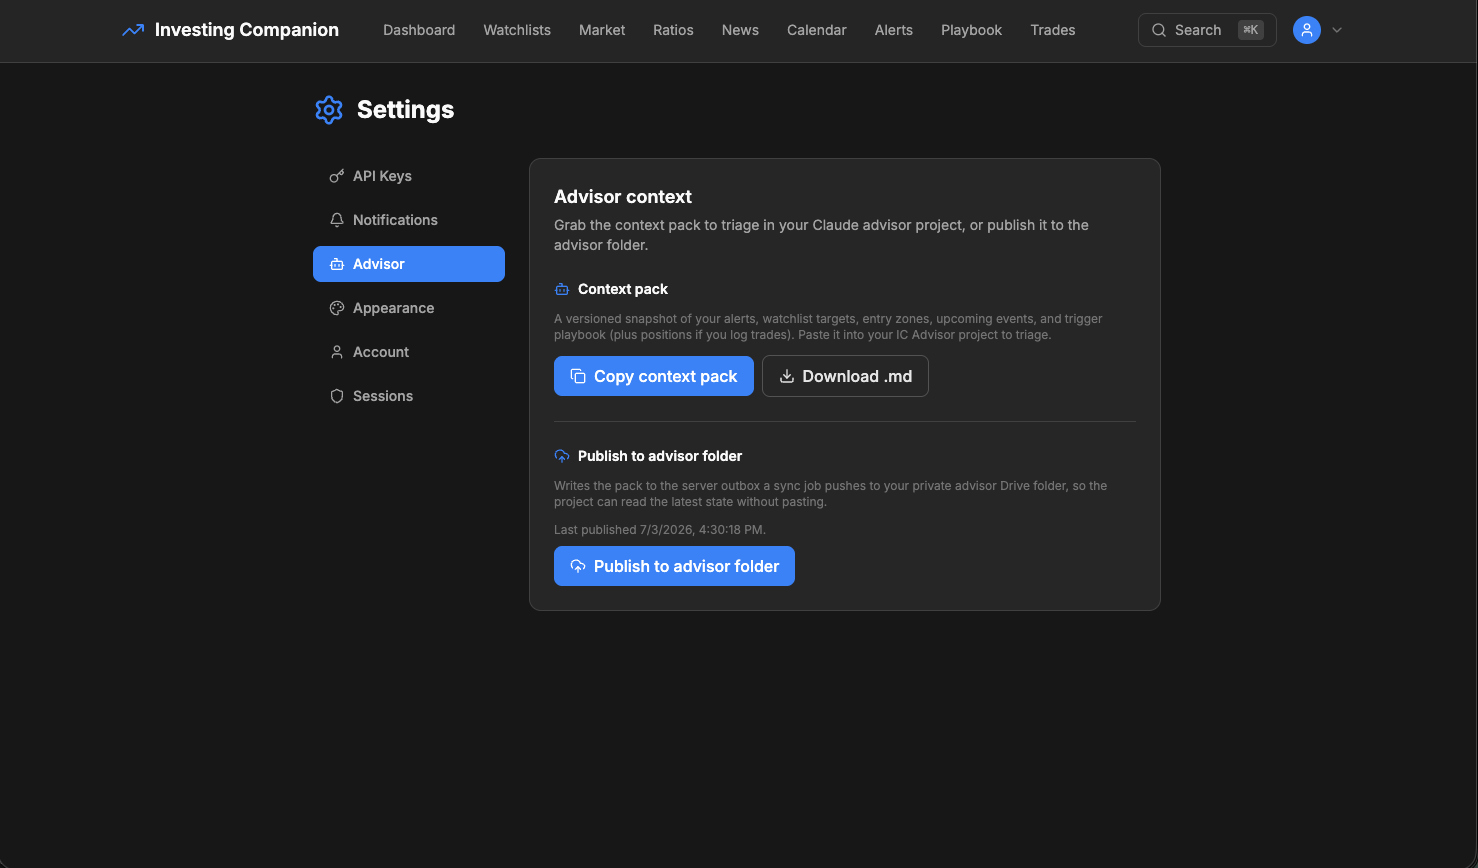Click the Investing Companion brand name
This screenshot has width=1478, height=868.
[247, 30]
